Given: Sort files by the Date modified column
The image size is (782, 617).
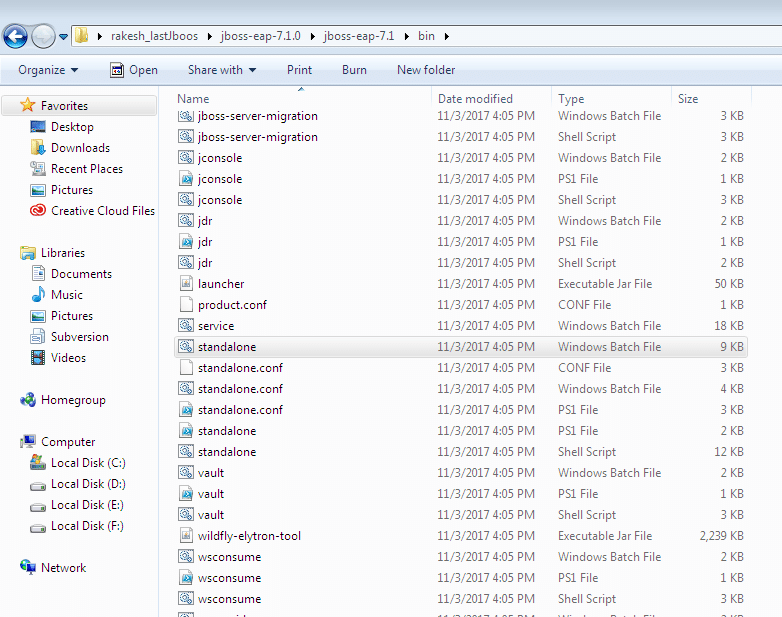Looking at the screenshot, I should [x=475, y=99].
